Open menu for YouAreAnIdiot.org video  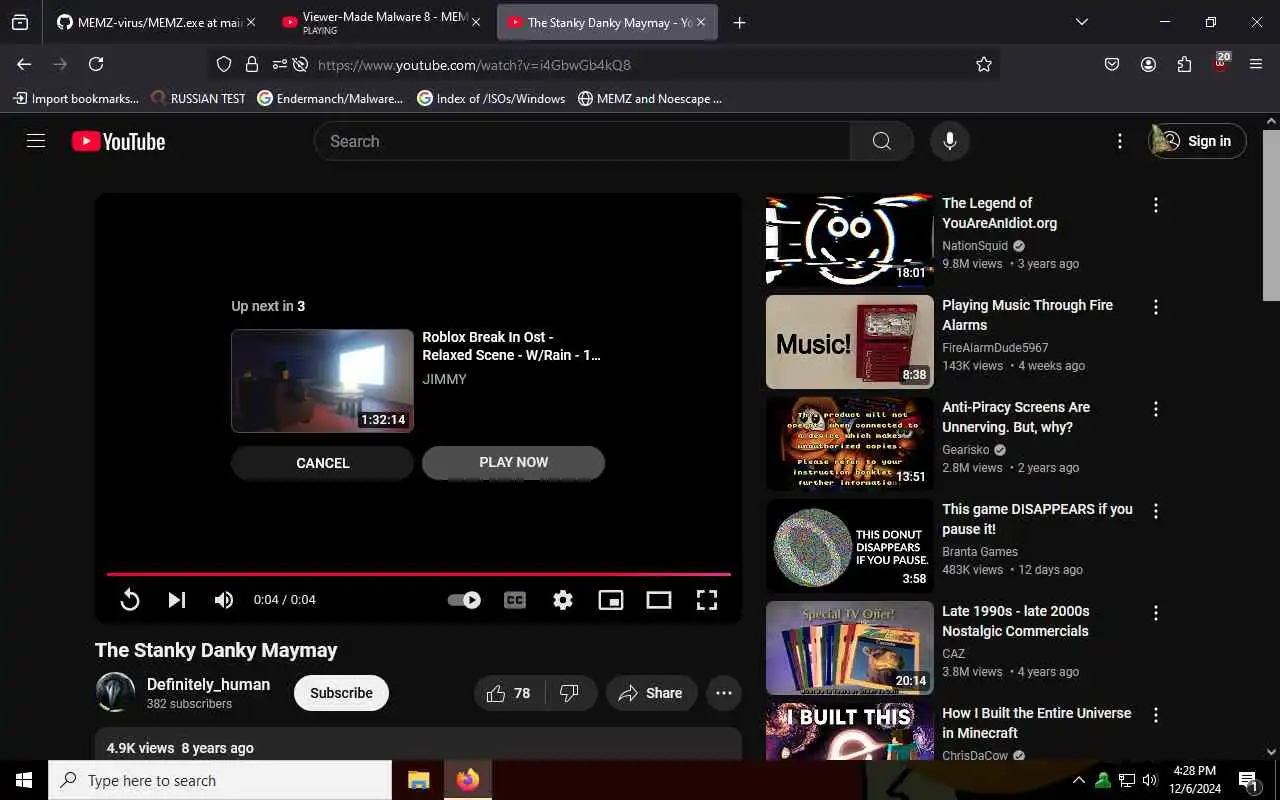(x=1156, y=205)
